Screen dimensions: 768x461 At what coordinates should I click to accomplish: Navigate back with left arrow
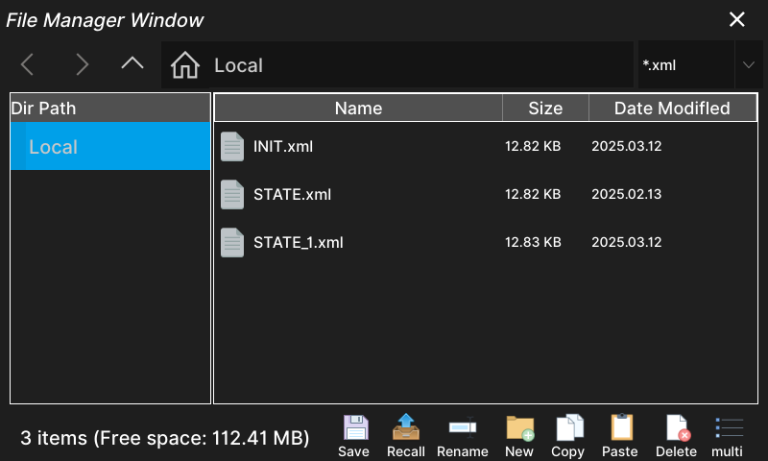28,66
